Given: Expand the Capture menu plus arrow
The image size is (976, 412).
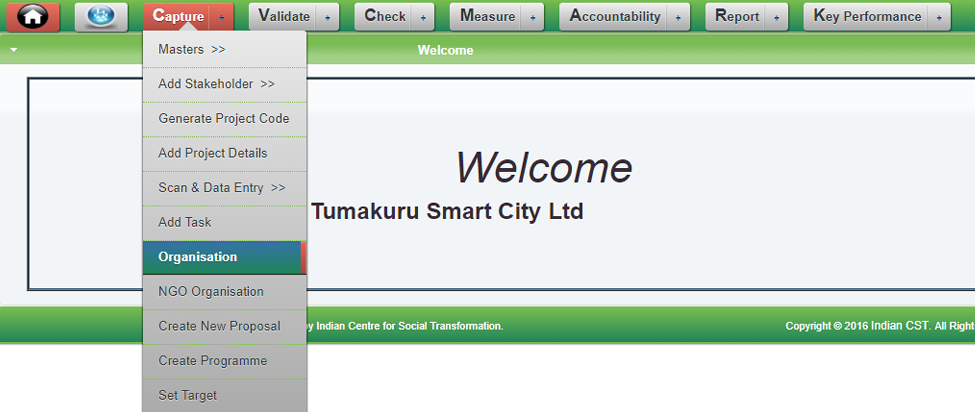Looking at the screenshot, I should (x=222, y=17).
